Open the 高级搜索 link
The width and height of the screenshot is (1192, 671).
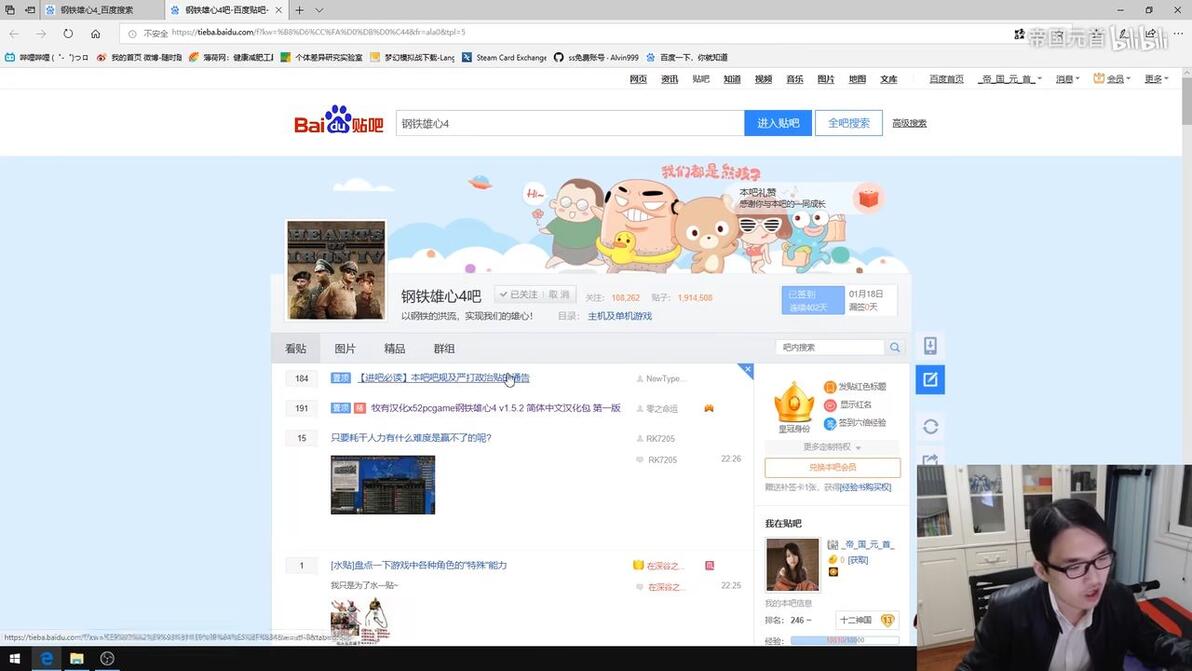909,123
